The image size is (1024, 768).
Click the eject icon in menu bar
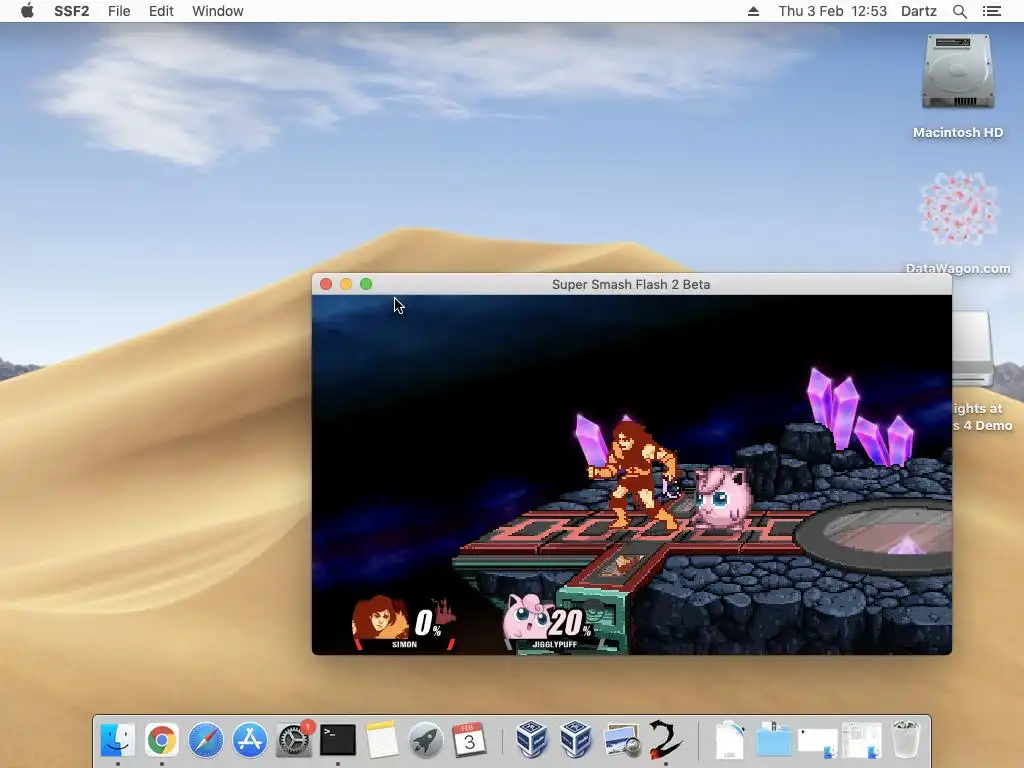coord(753,11)
